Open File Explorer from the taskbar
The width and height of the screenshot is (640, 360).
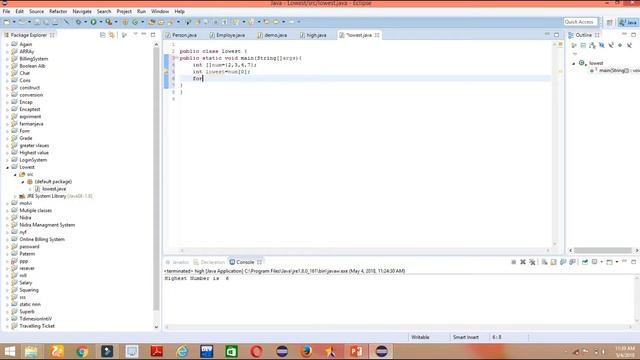[x=31, y=351]
